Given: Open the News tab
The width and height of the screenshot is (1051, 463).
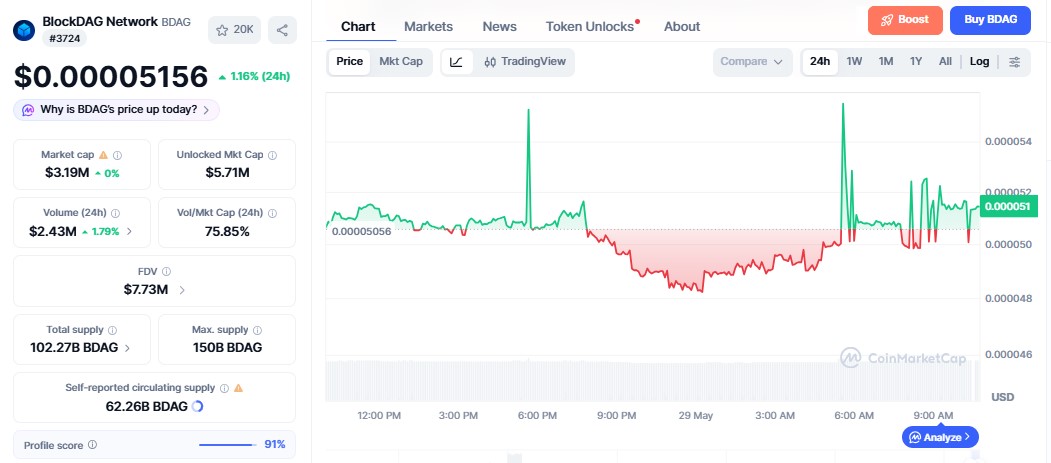Looking at the screenshot, I should [499, 27].
